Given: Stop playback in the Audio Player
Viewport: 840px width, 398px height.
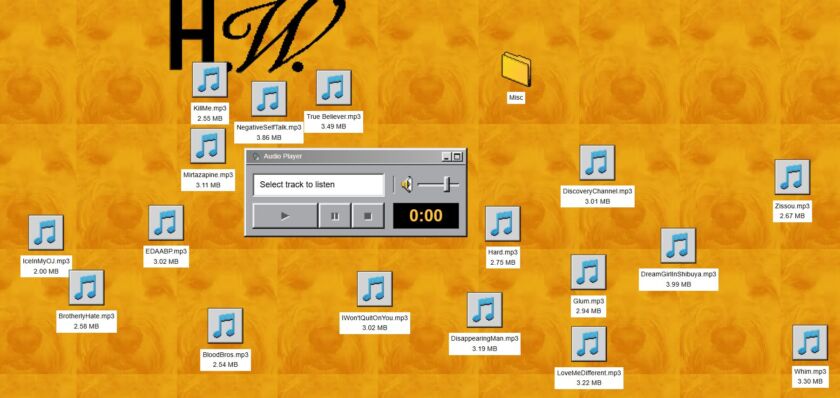Looking at the screenshot, I should pos(368,216).
